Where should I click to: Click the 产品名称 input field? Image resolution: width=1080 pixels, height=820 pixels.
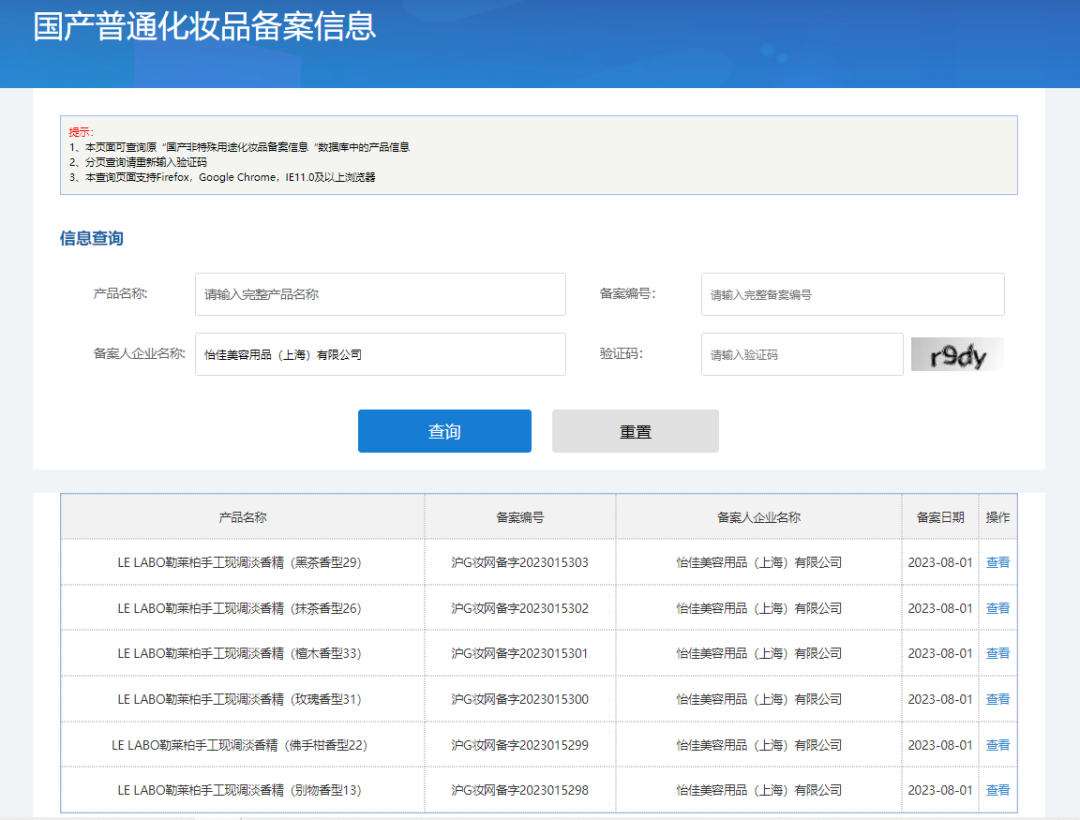point(380,294)
